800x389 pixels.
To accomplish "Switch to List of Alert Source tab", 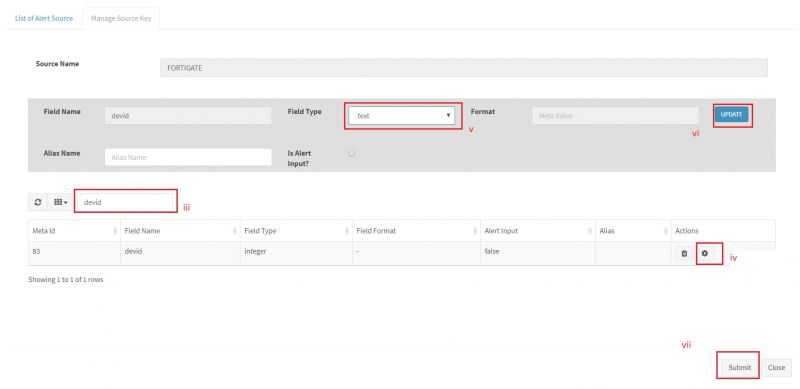I will [44, 18].
